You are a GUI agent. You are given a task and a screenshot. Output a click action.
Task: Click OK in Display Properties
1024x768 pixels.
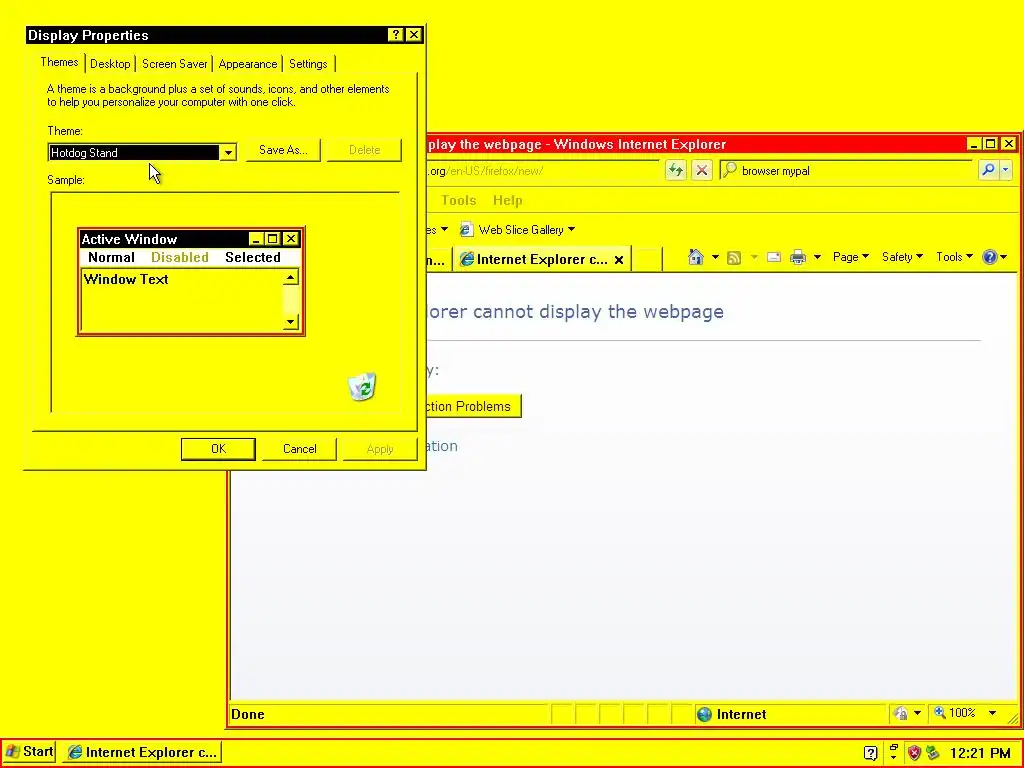218,449
